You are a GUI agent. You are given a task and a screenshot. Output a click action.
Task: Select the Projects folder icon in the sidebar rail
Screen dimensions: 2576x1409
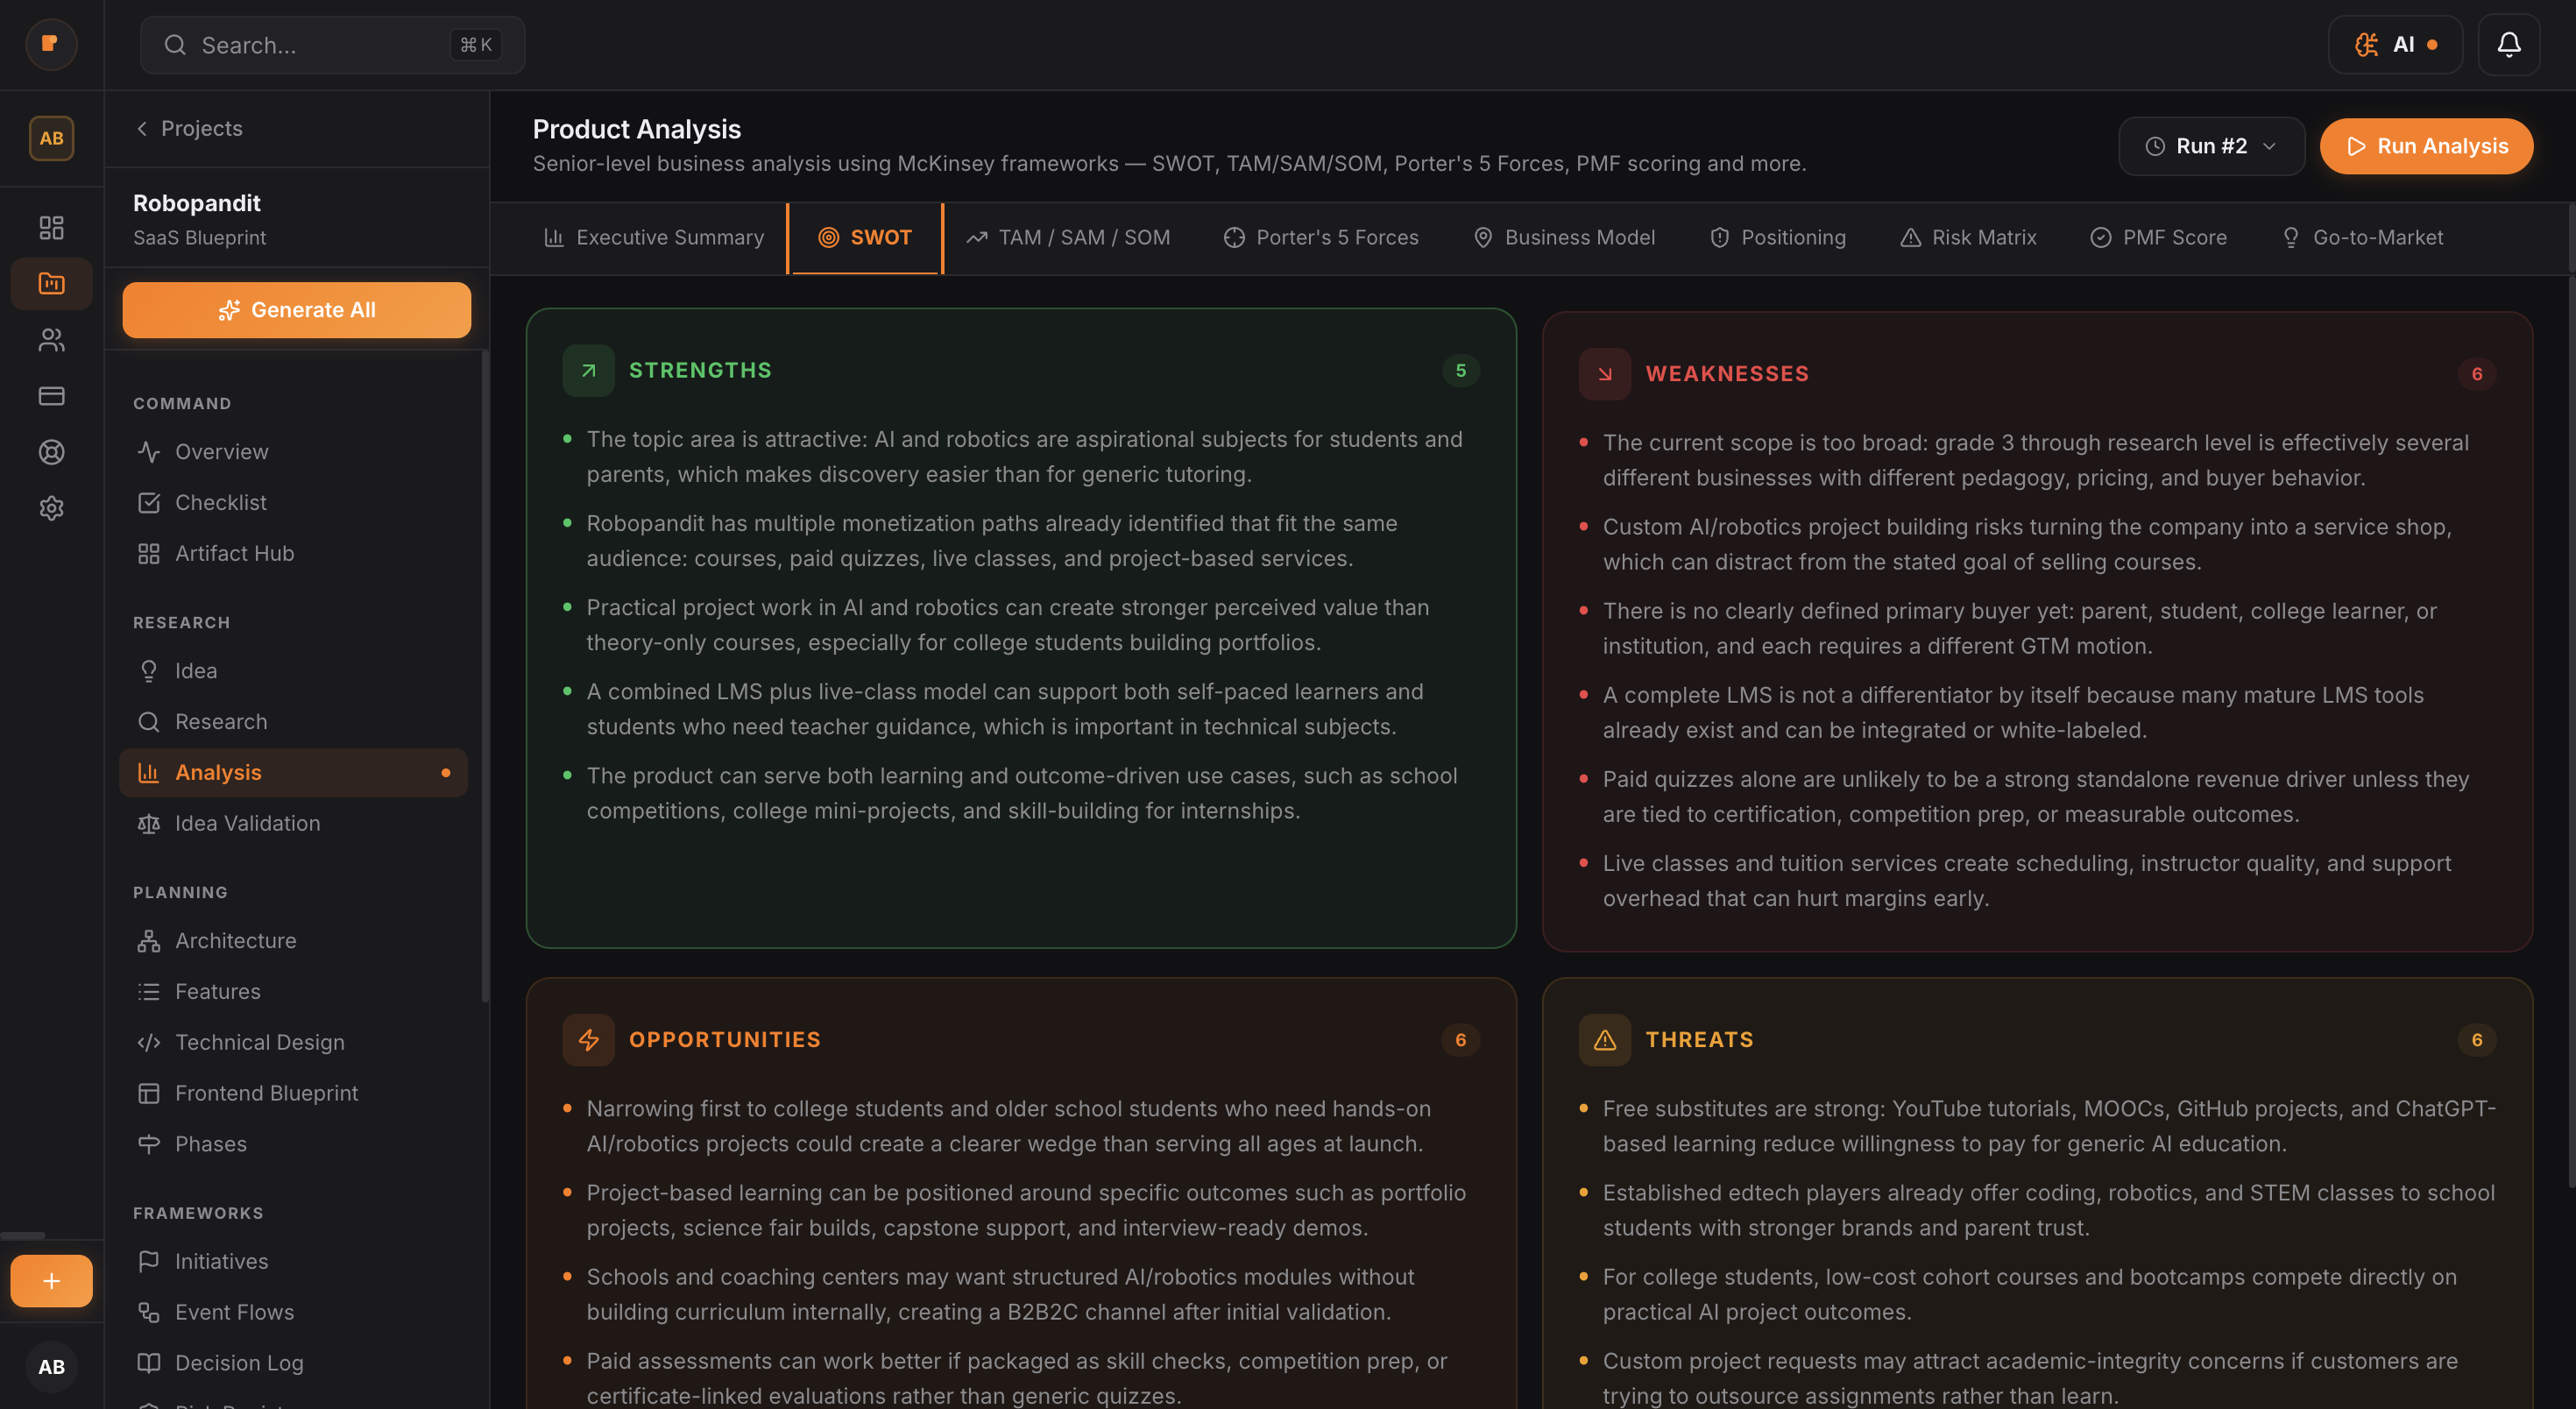click(x=51, y=283)
